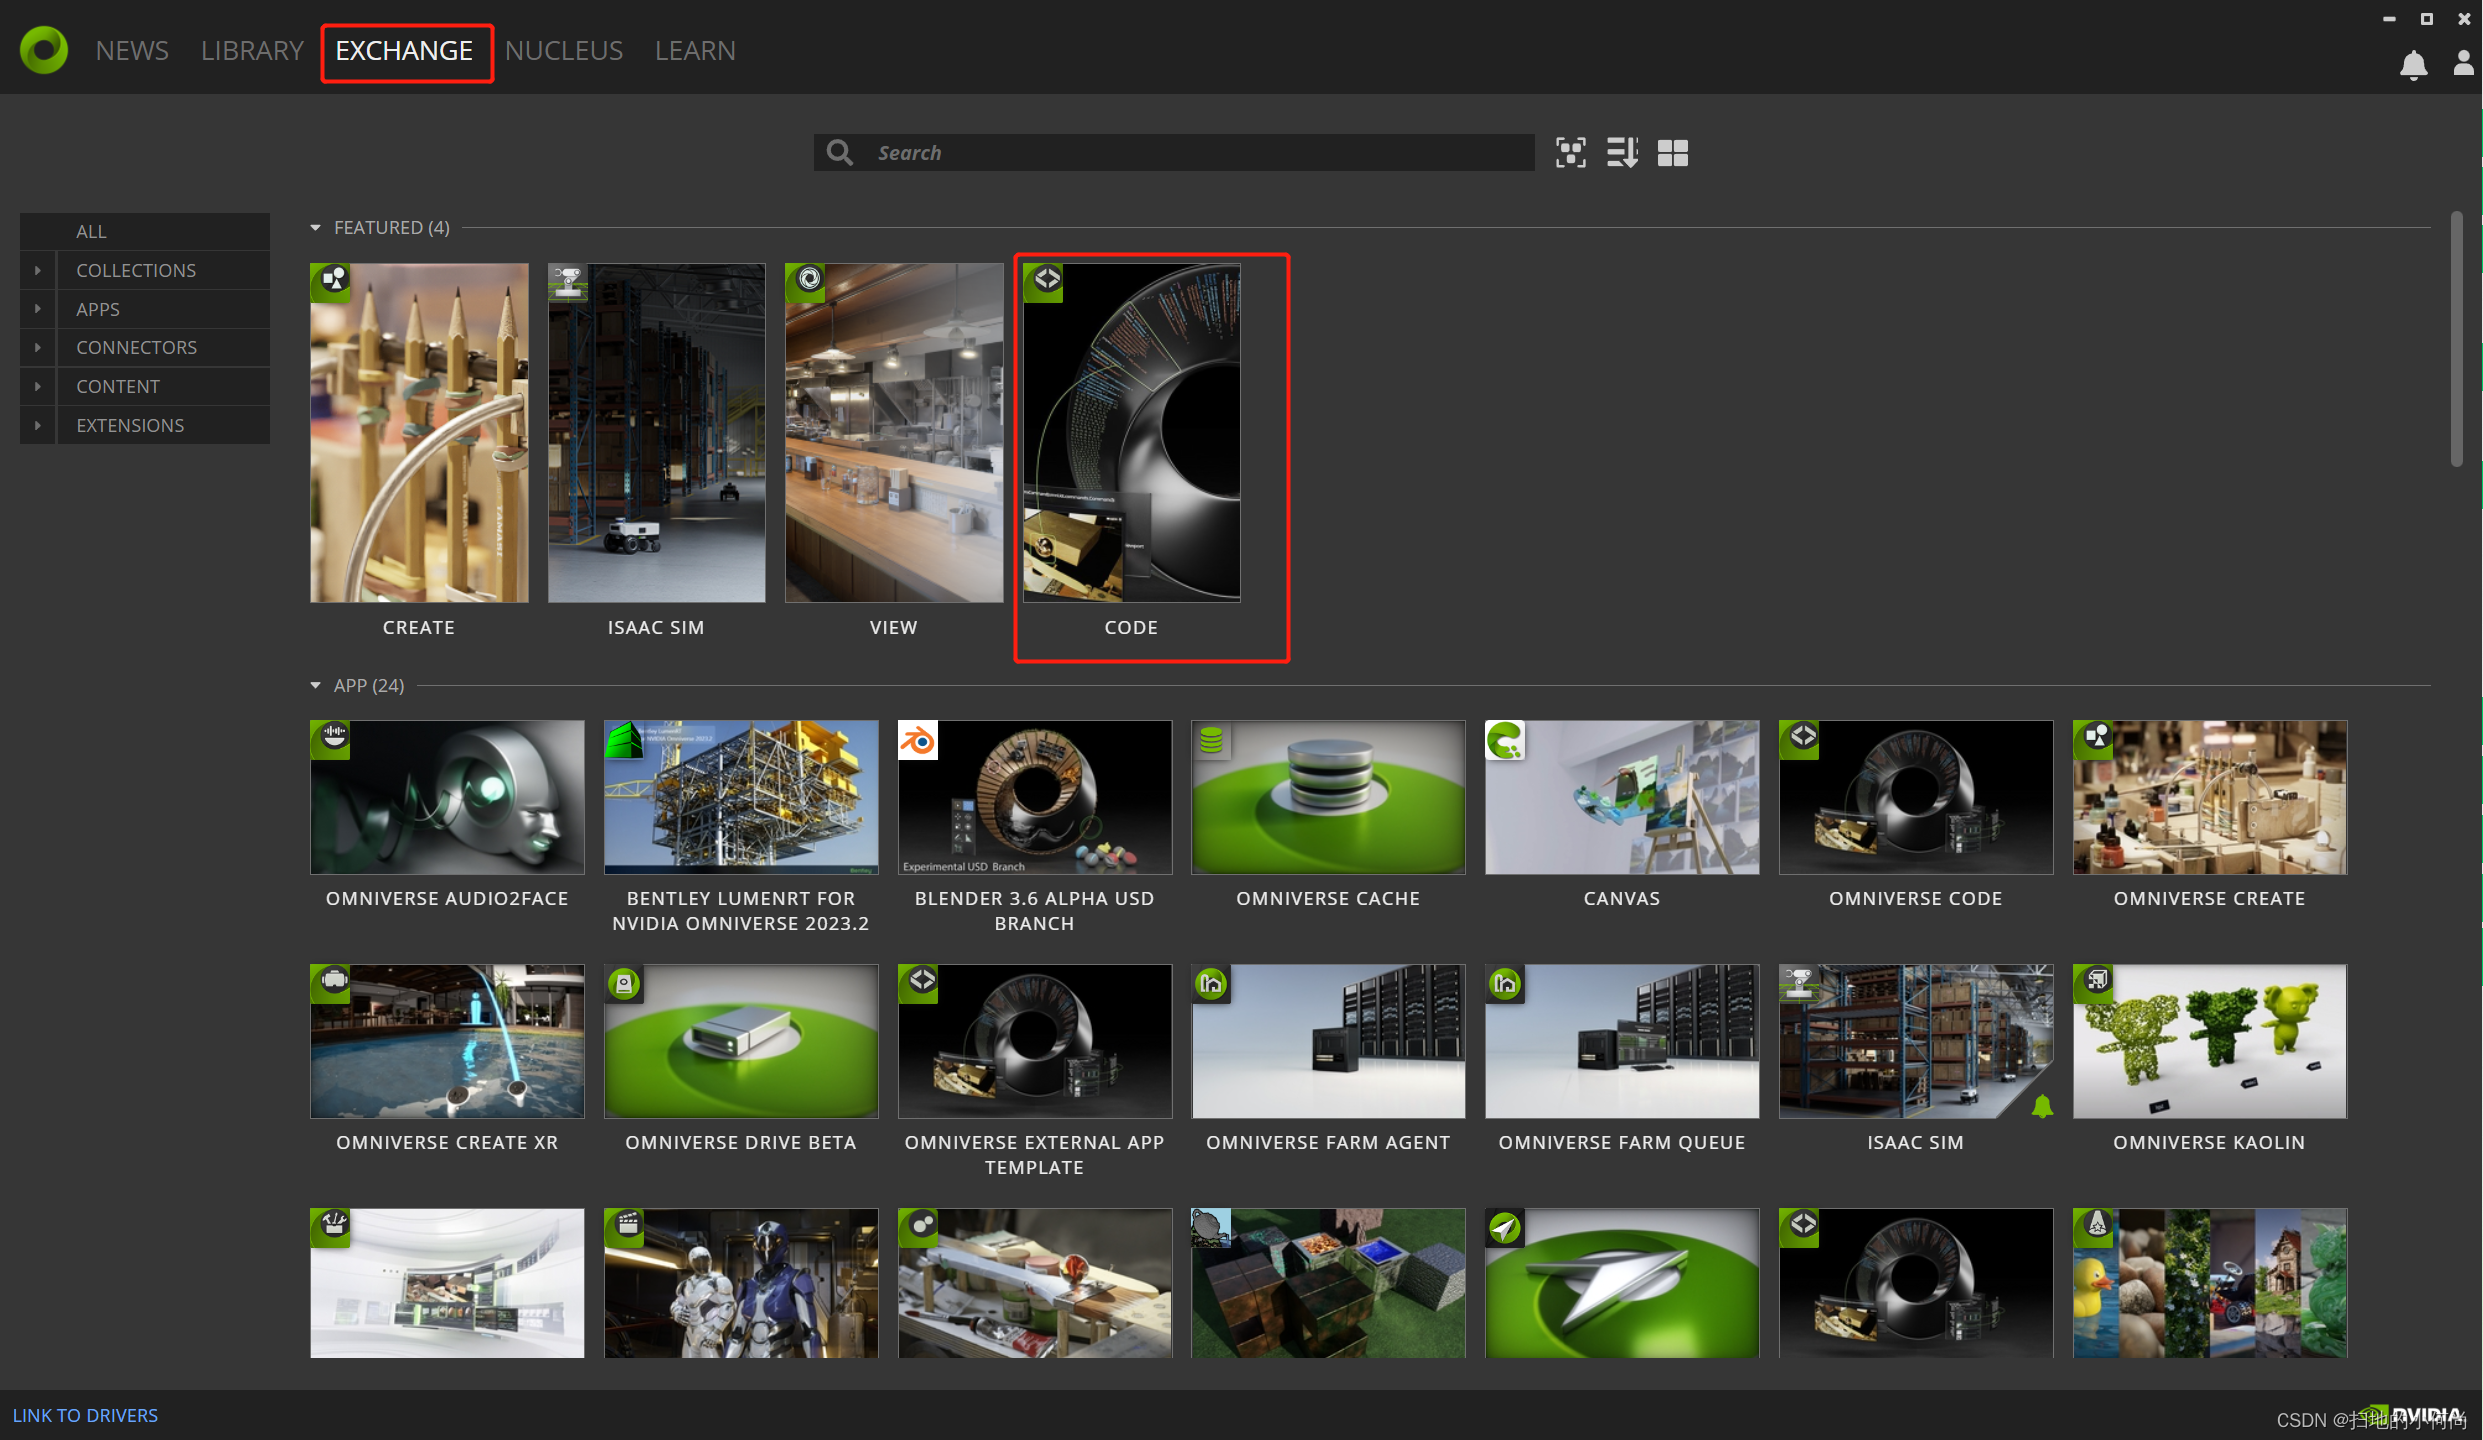This screenshot has width=2483, height=1440.
Task: Switch to the LIBRARY tab
Action: [x=252, y=51]
